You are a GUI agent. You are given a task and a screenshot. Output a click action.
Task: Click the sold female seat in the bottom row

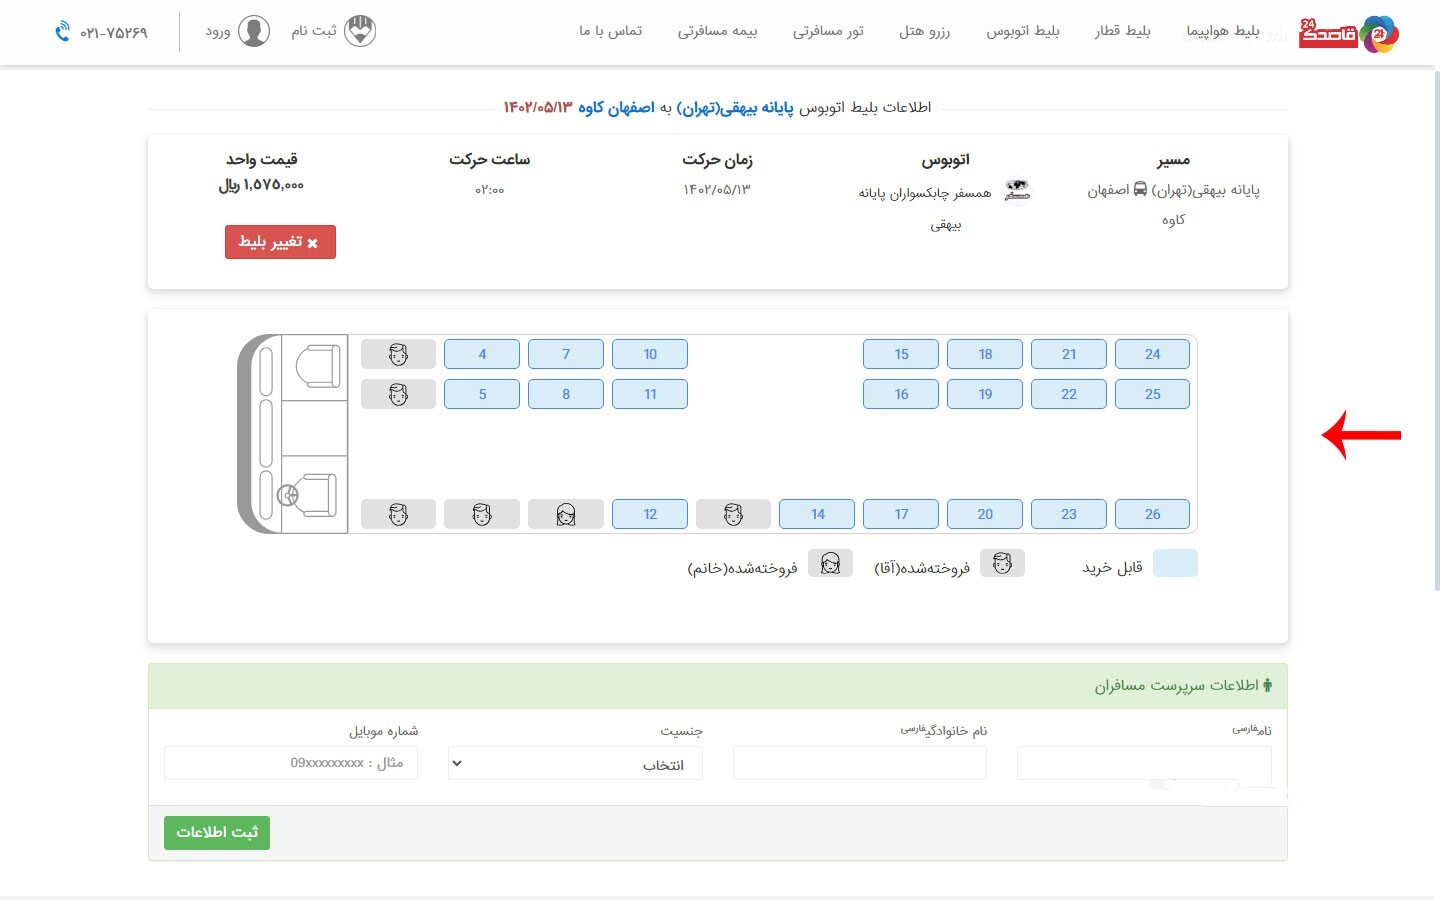(x=566, y=514)
